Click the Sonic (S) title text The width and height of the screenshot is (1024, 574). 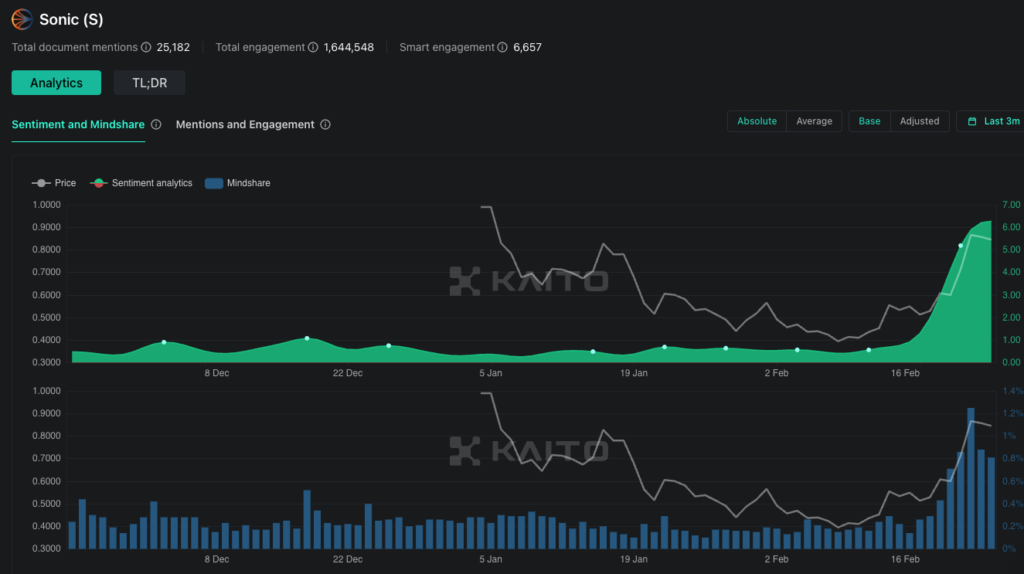coord(71,20)
